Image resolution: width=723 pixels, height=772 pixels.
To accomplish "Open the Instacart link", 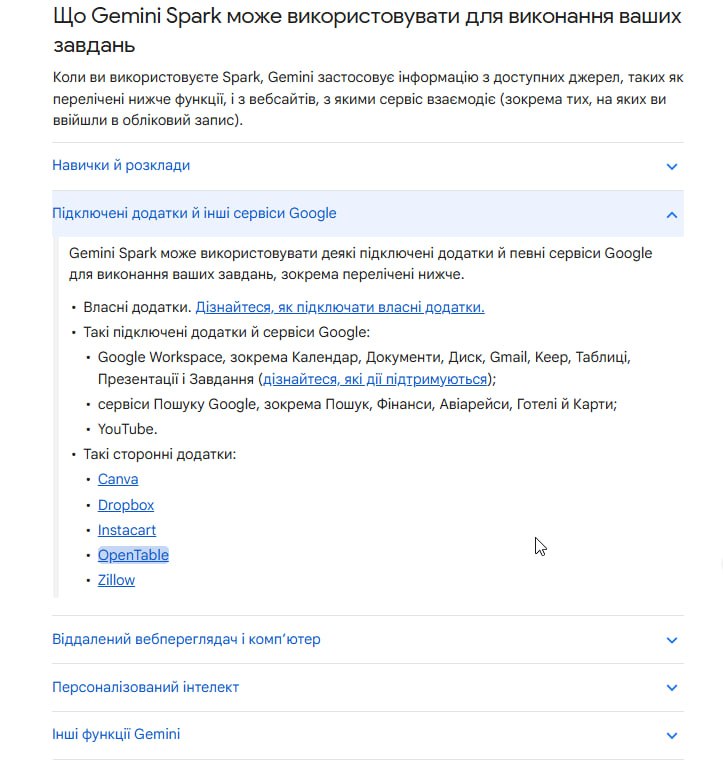I will coord(127,530).
